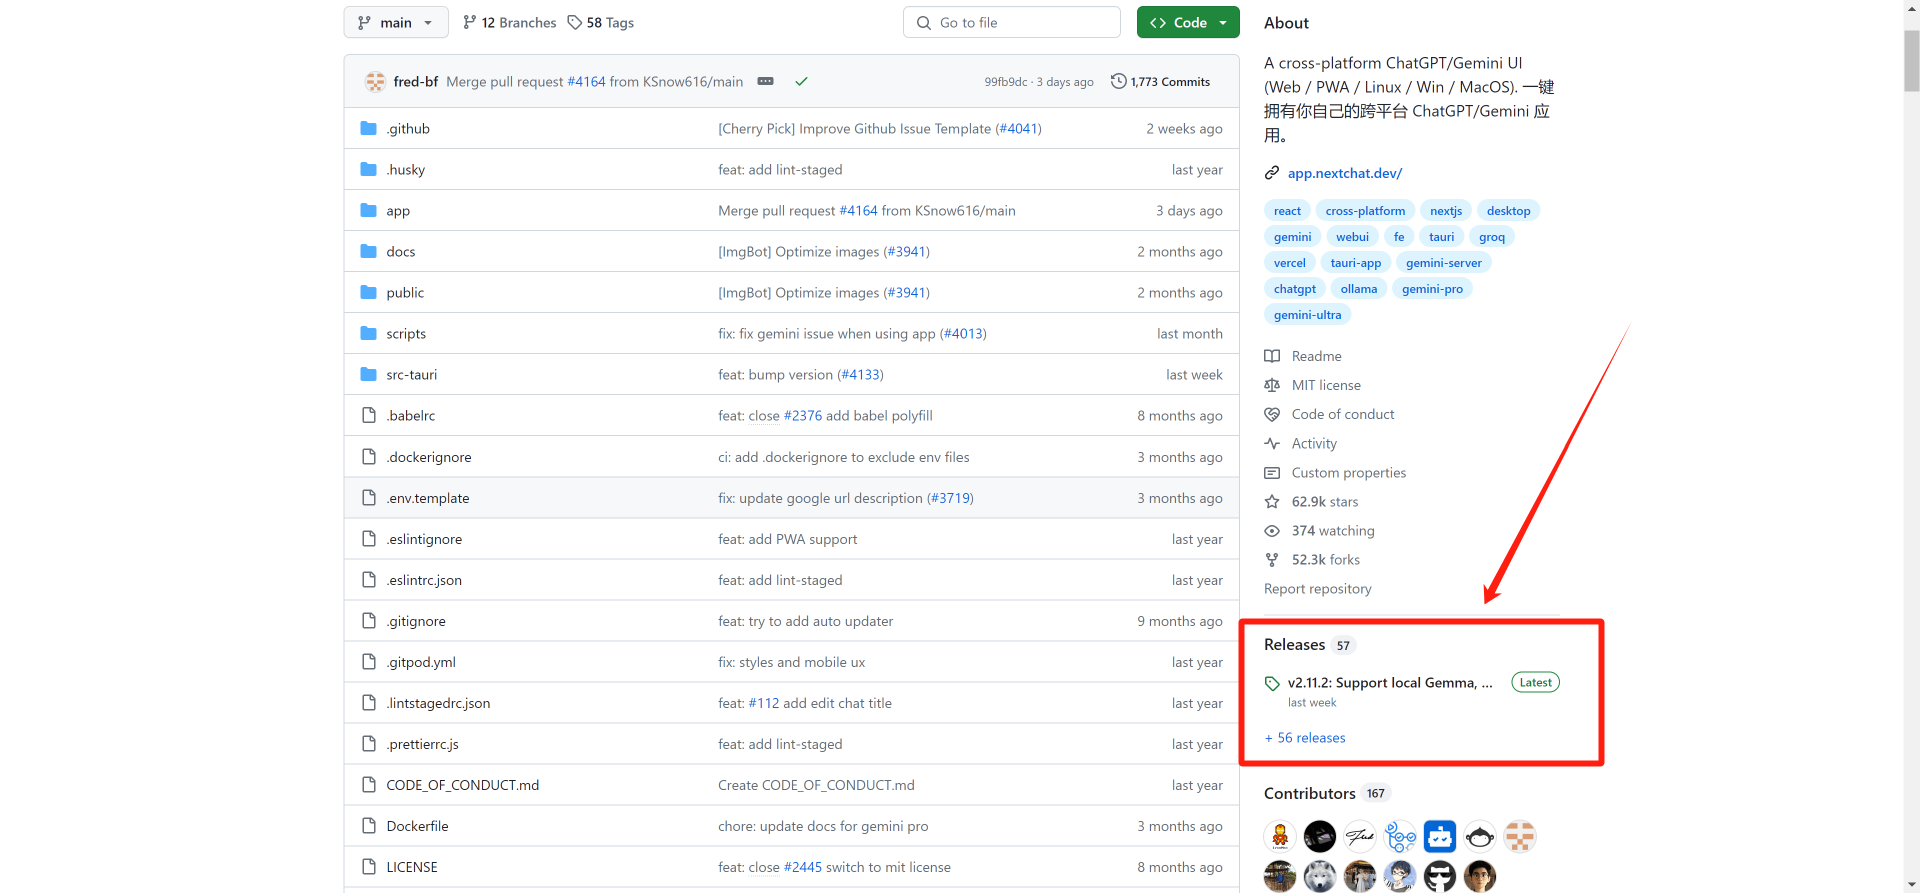Open issue #112 link
This screenshot has height=893, width=1920.
pyautogui.click(x=764, y=703)
